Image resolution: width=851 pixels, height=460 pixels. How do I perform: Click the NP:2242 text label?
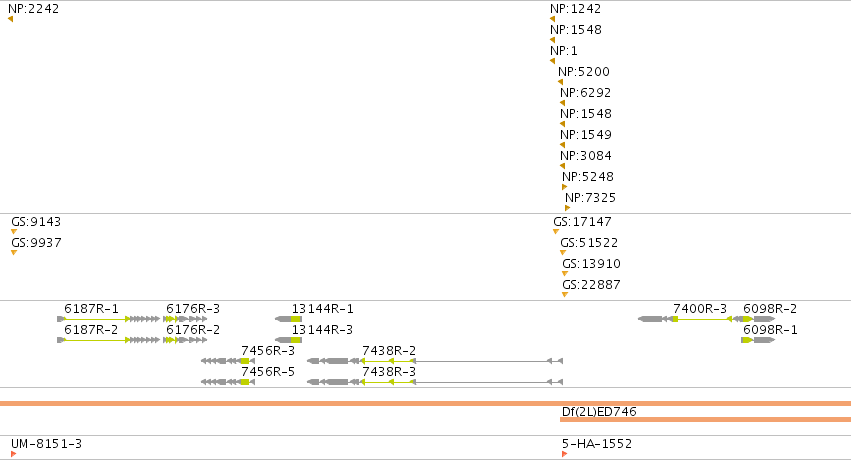[34, 9]
